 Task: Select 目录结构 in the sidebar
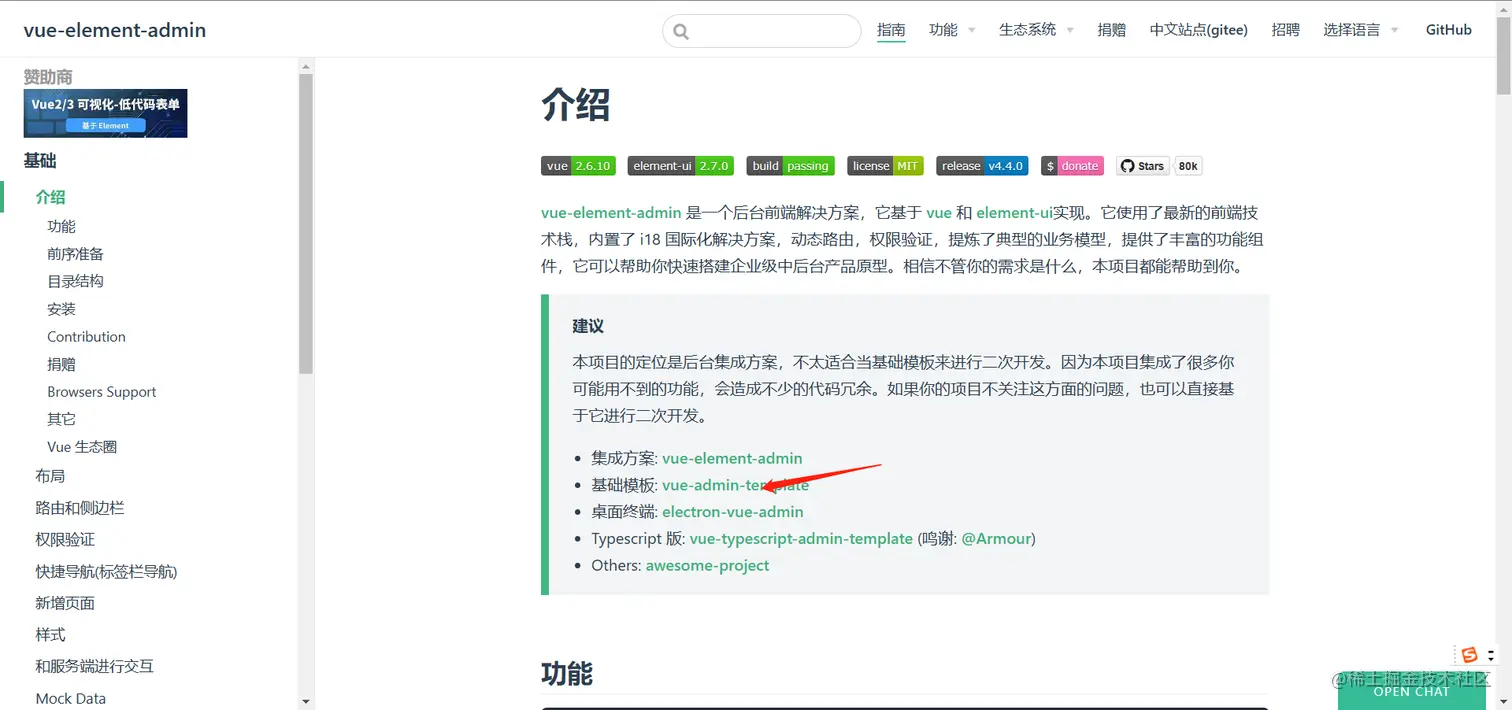click(x=75, y=282)
